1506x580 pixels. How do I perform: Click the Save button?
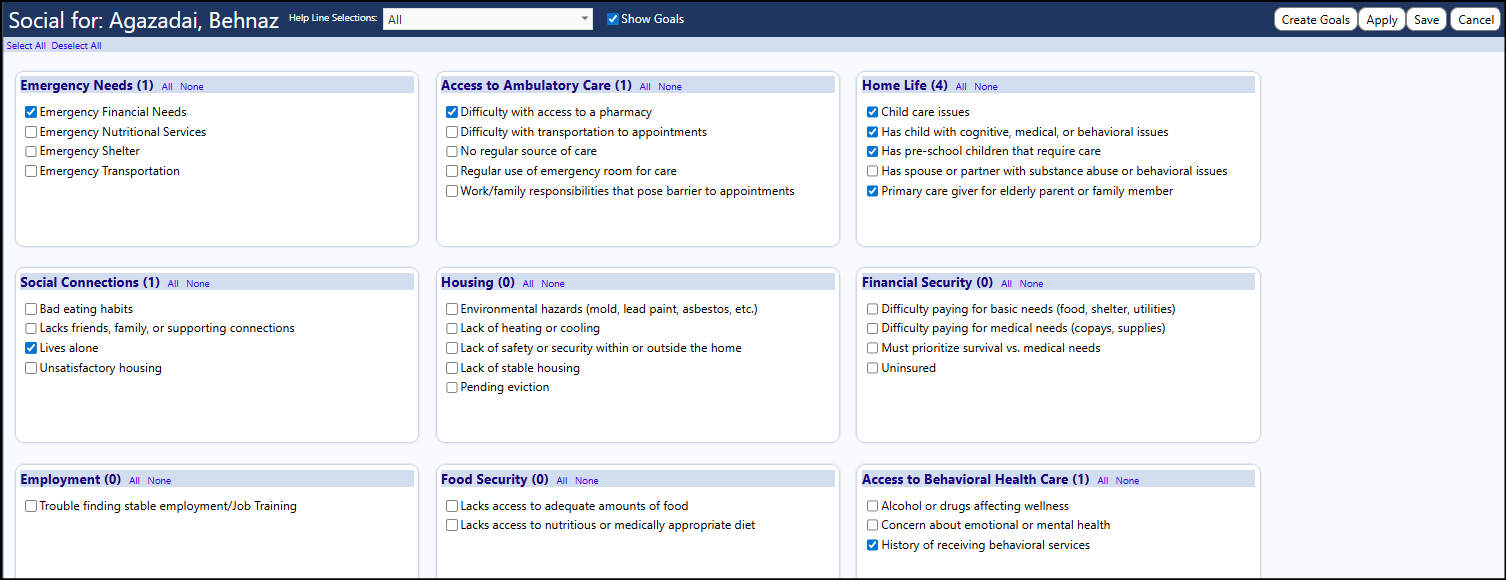[1427, 19]
